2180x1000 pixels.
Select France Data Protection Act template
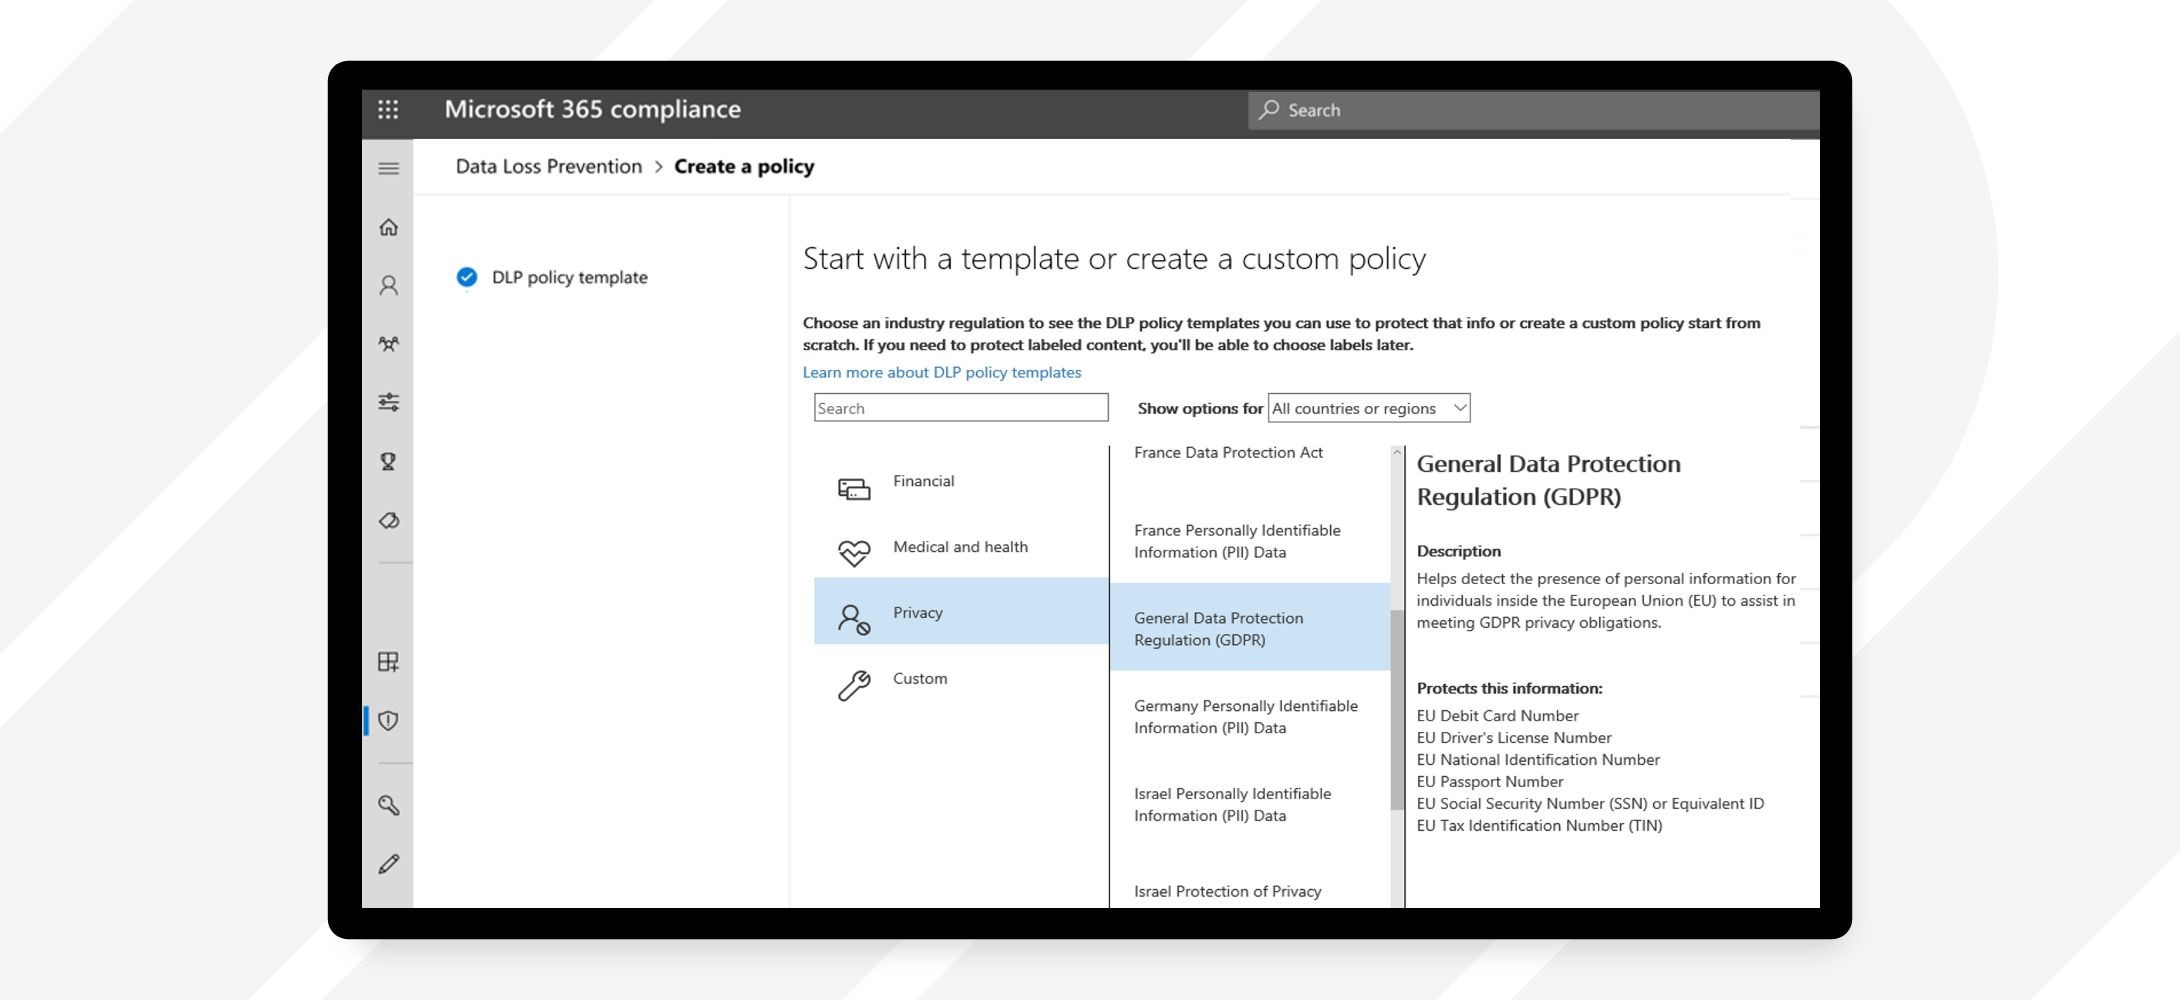[1228, 453]
